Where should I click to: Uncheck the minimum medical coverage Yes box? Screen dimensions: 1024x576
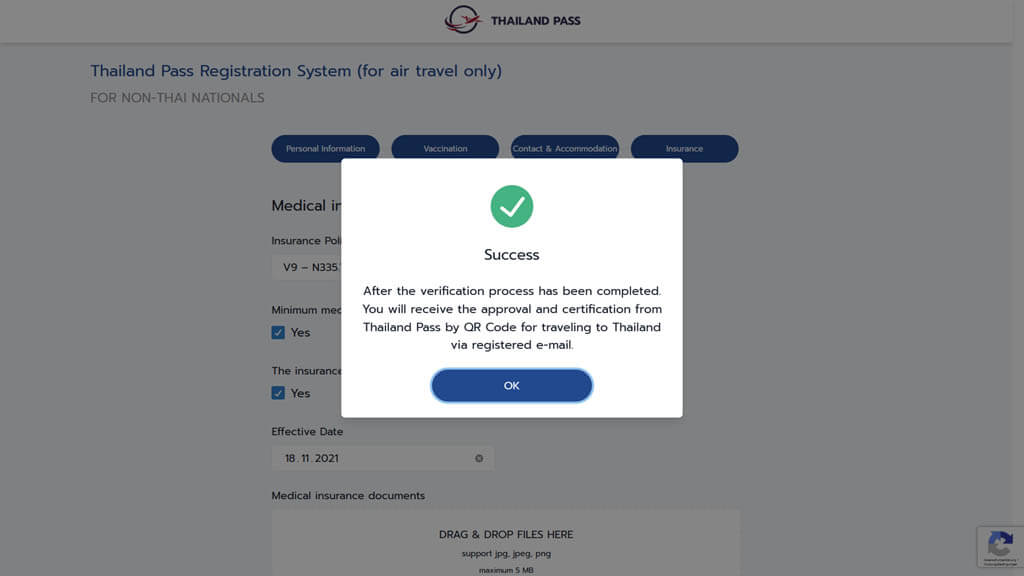[x=278, y=332]
